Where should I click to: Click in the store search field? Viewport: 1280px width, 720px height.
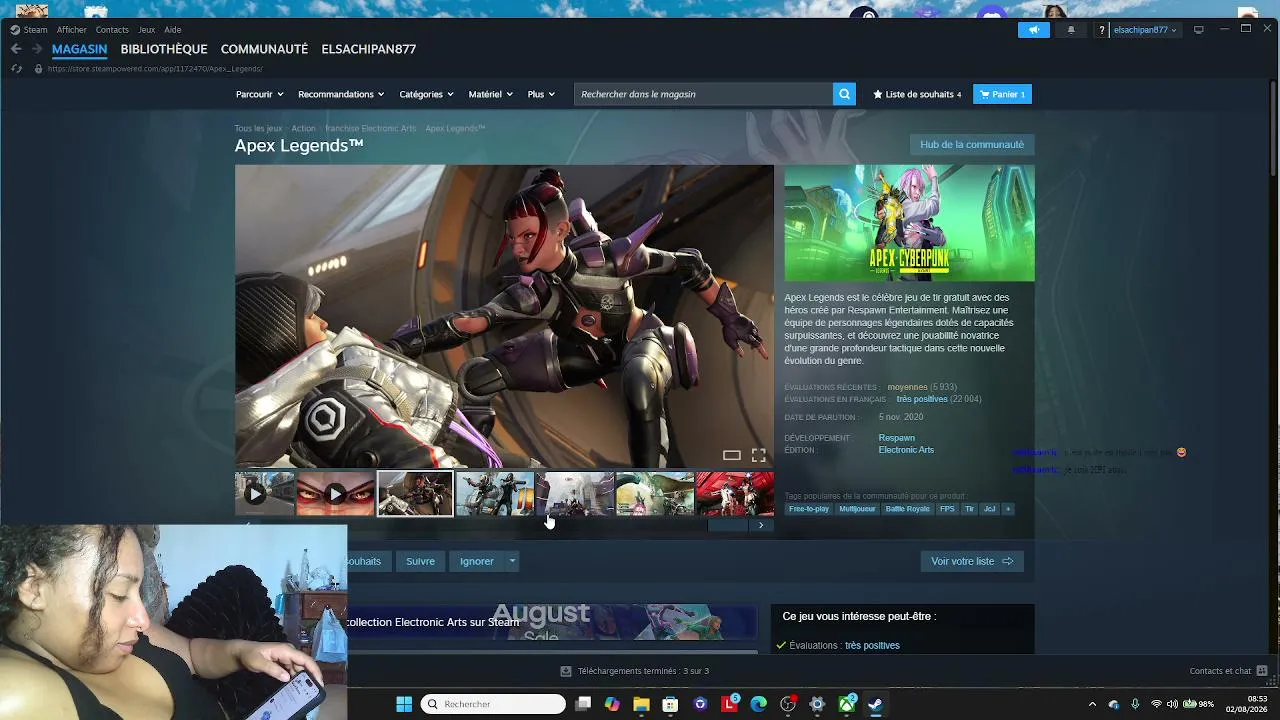coord(704,94)
